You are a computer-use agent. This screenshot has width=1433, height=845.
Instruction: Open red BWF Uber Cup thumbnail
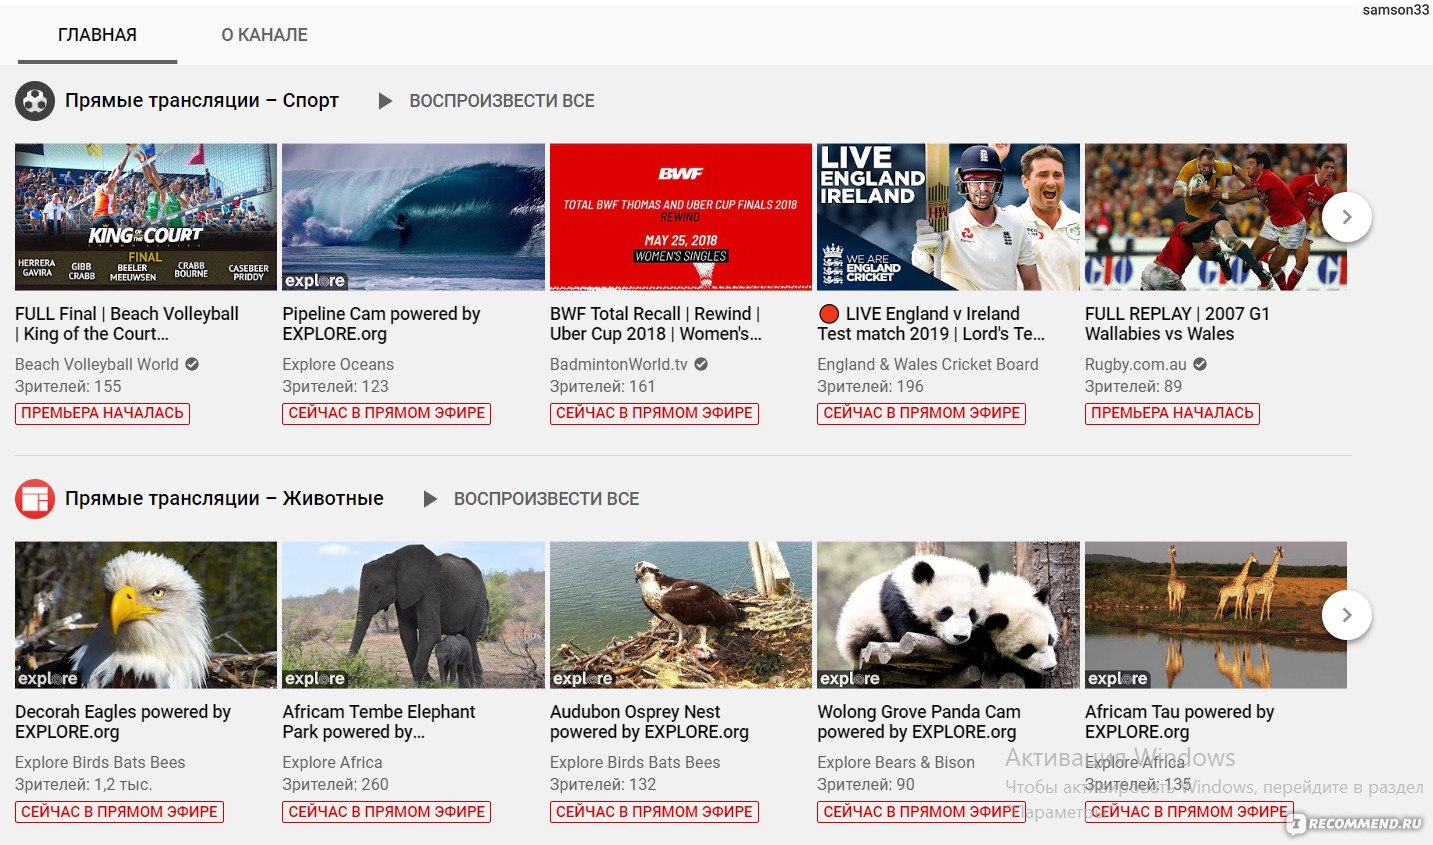(x=681, y=217)
